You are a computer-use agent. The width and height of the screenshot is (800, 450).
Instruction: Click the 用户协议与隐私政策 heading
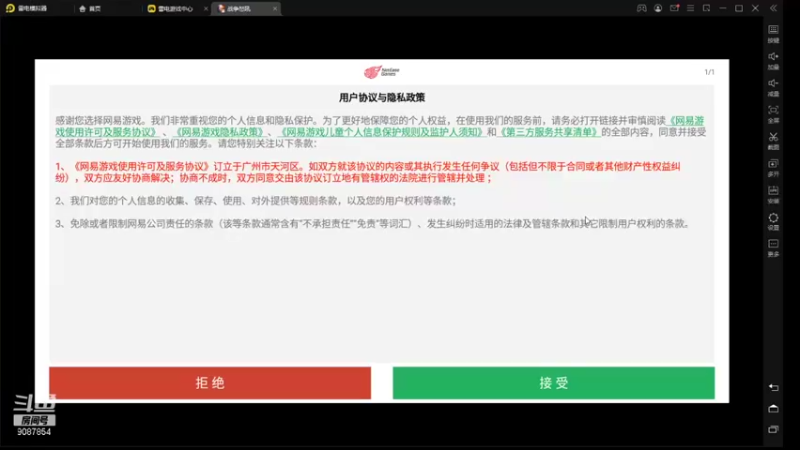pyautogui.click(x=382, y=97)
